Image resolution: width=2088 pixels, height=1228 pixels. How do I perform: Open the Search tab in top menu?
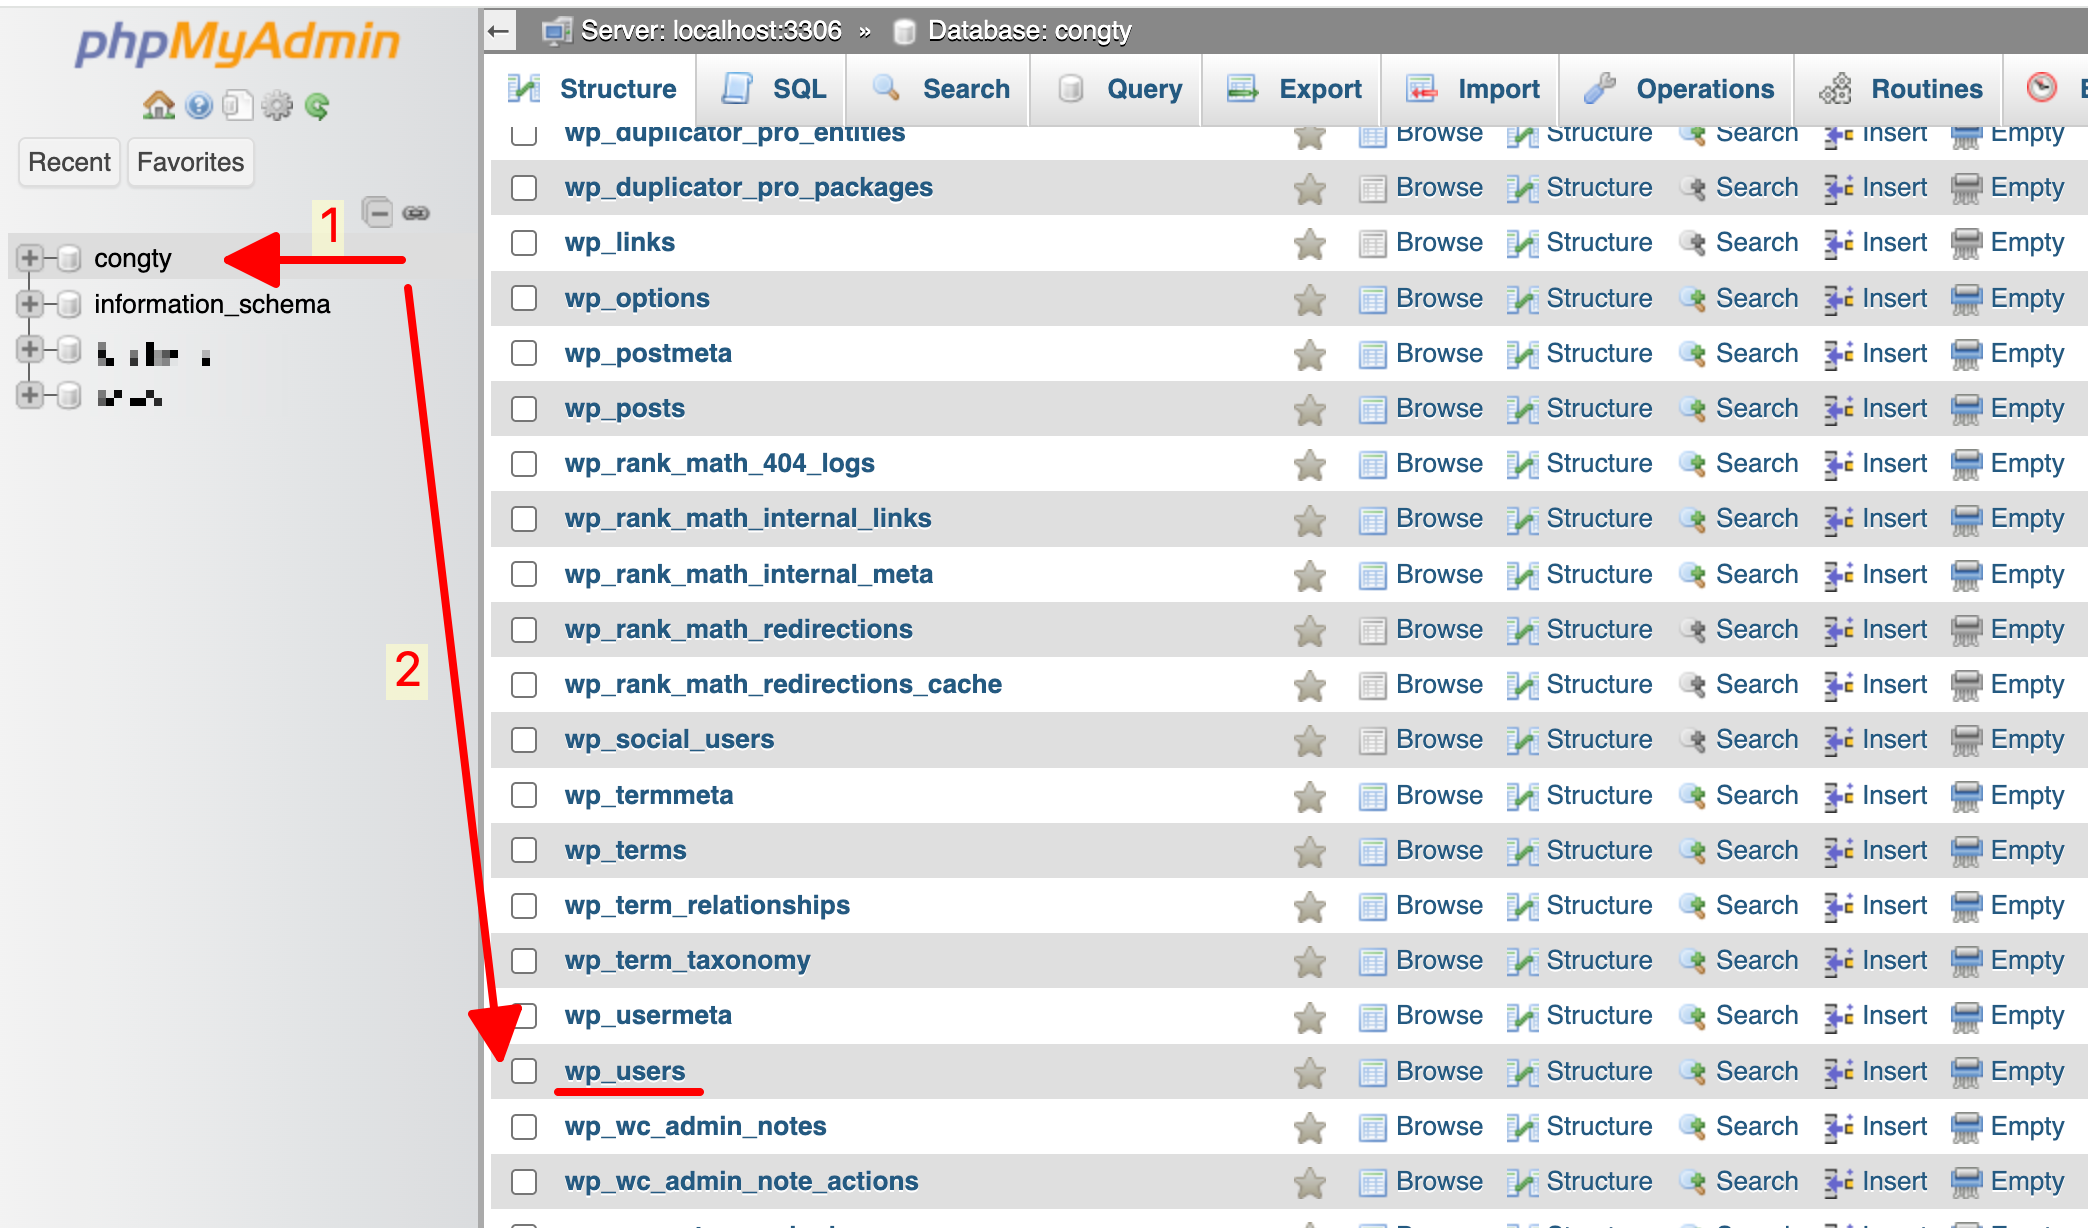click(x=940, y=89)
